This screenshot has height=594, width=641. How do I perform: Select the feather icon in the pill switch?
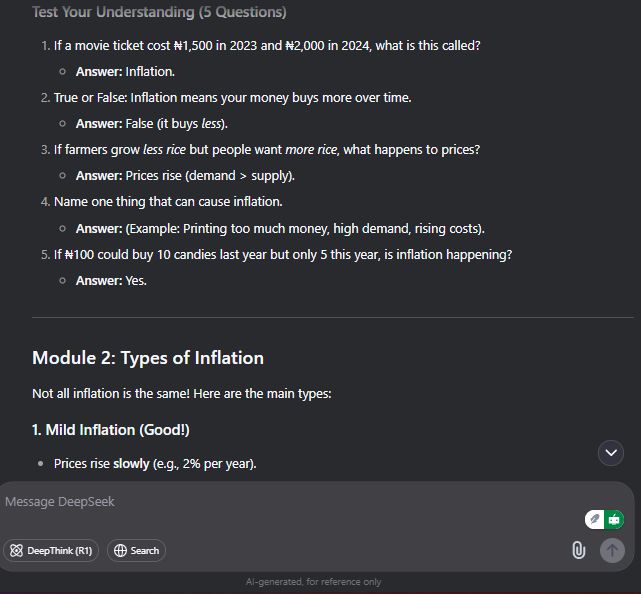595,520
